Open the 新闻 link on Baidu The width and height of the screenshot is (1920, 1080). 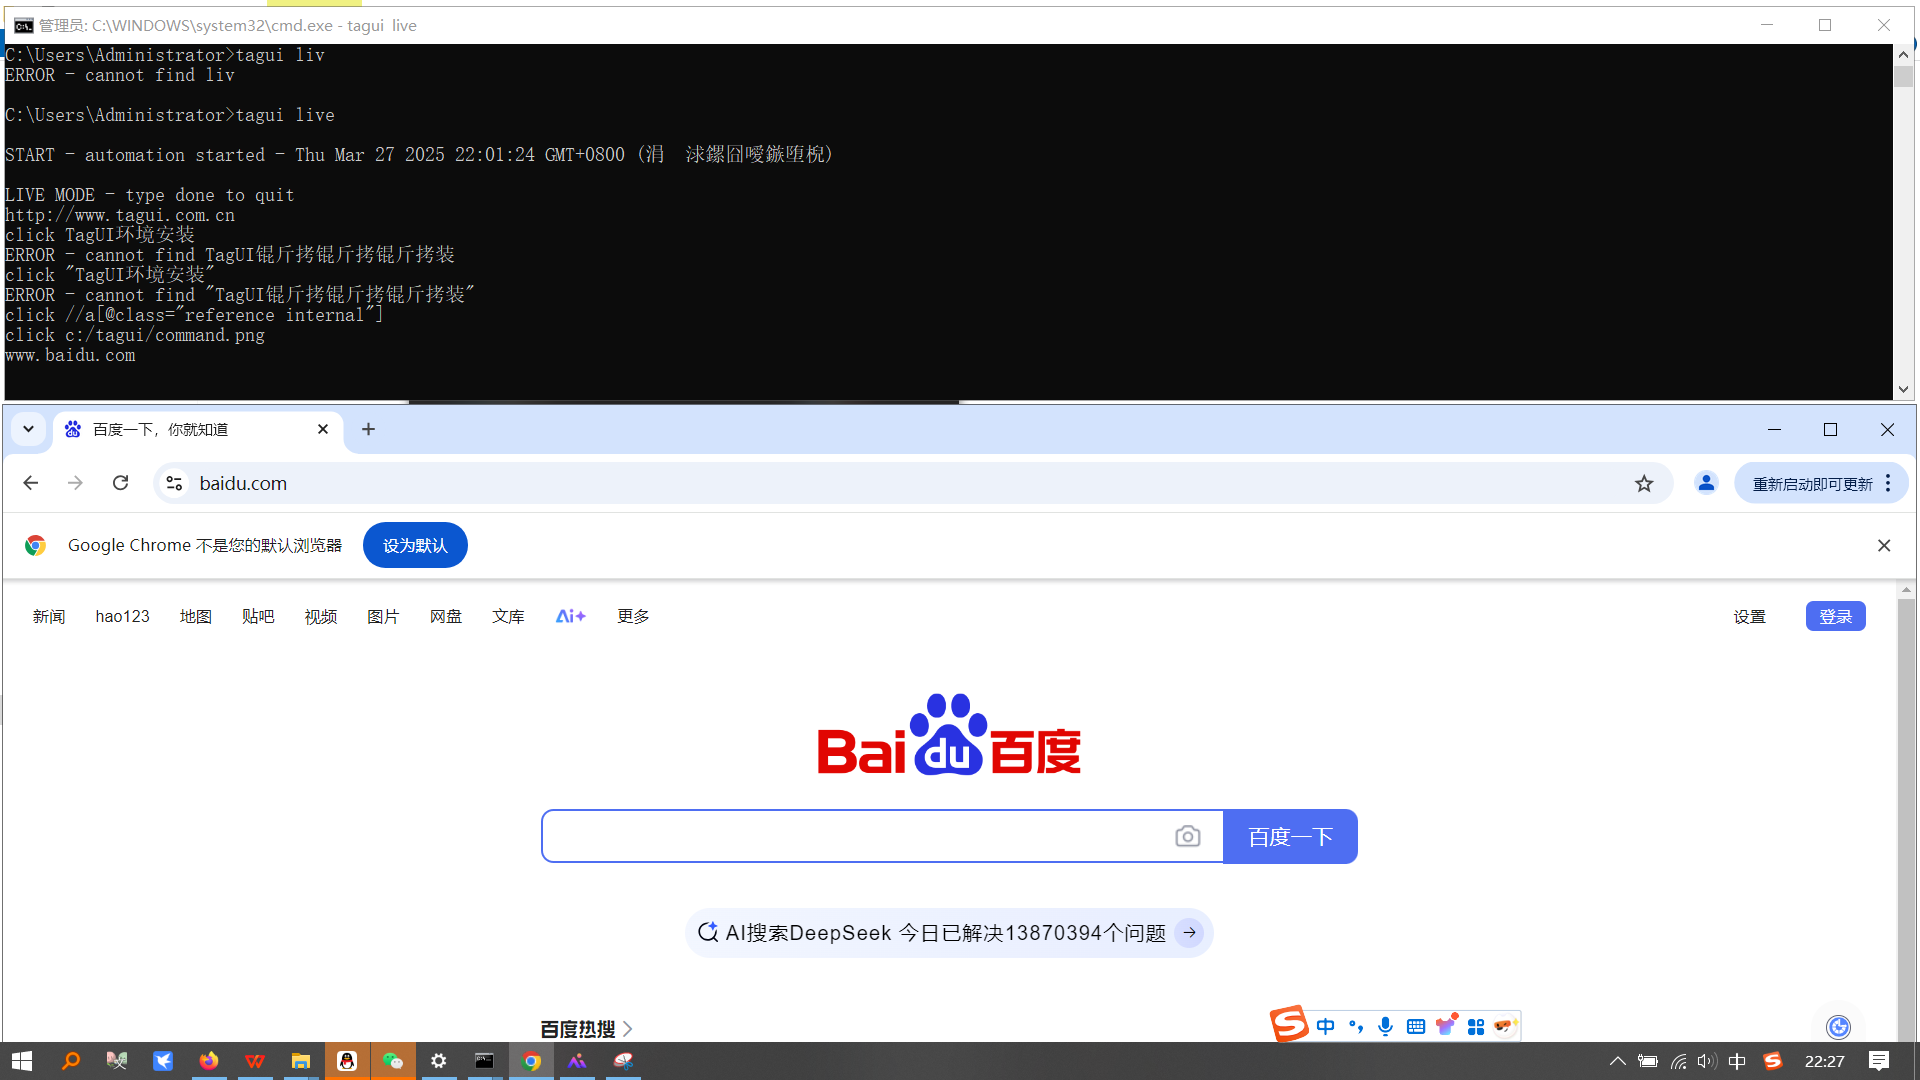[49, 616]
